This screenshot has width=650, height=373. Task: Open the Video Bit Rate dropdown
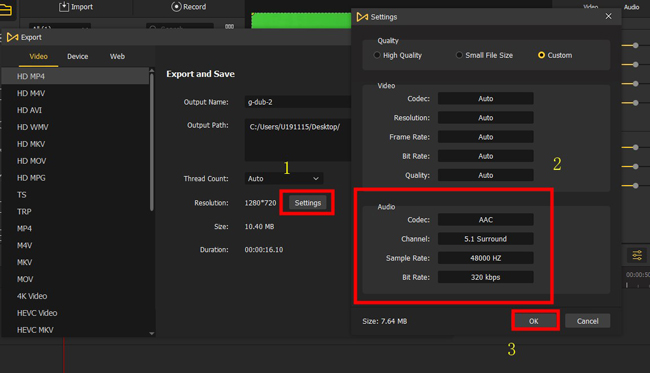[x=485, y=156]
